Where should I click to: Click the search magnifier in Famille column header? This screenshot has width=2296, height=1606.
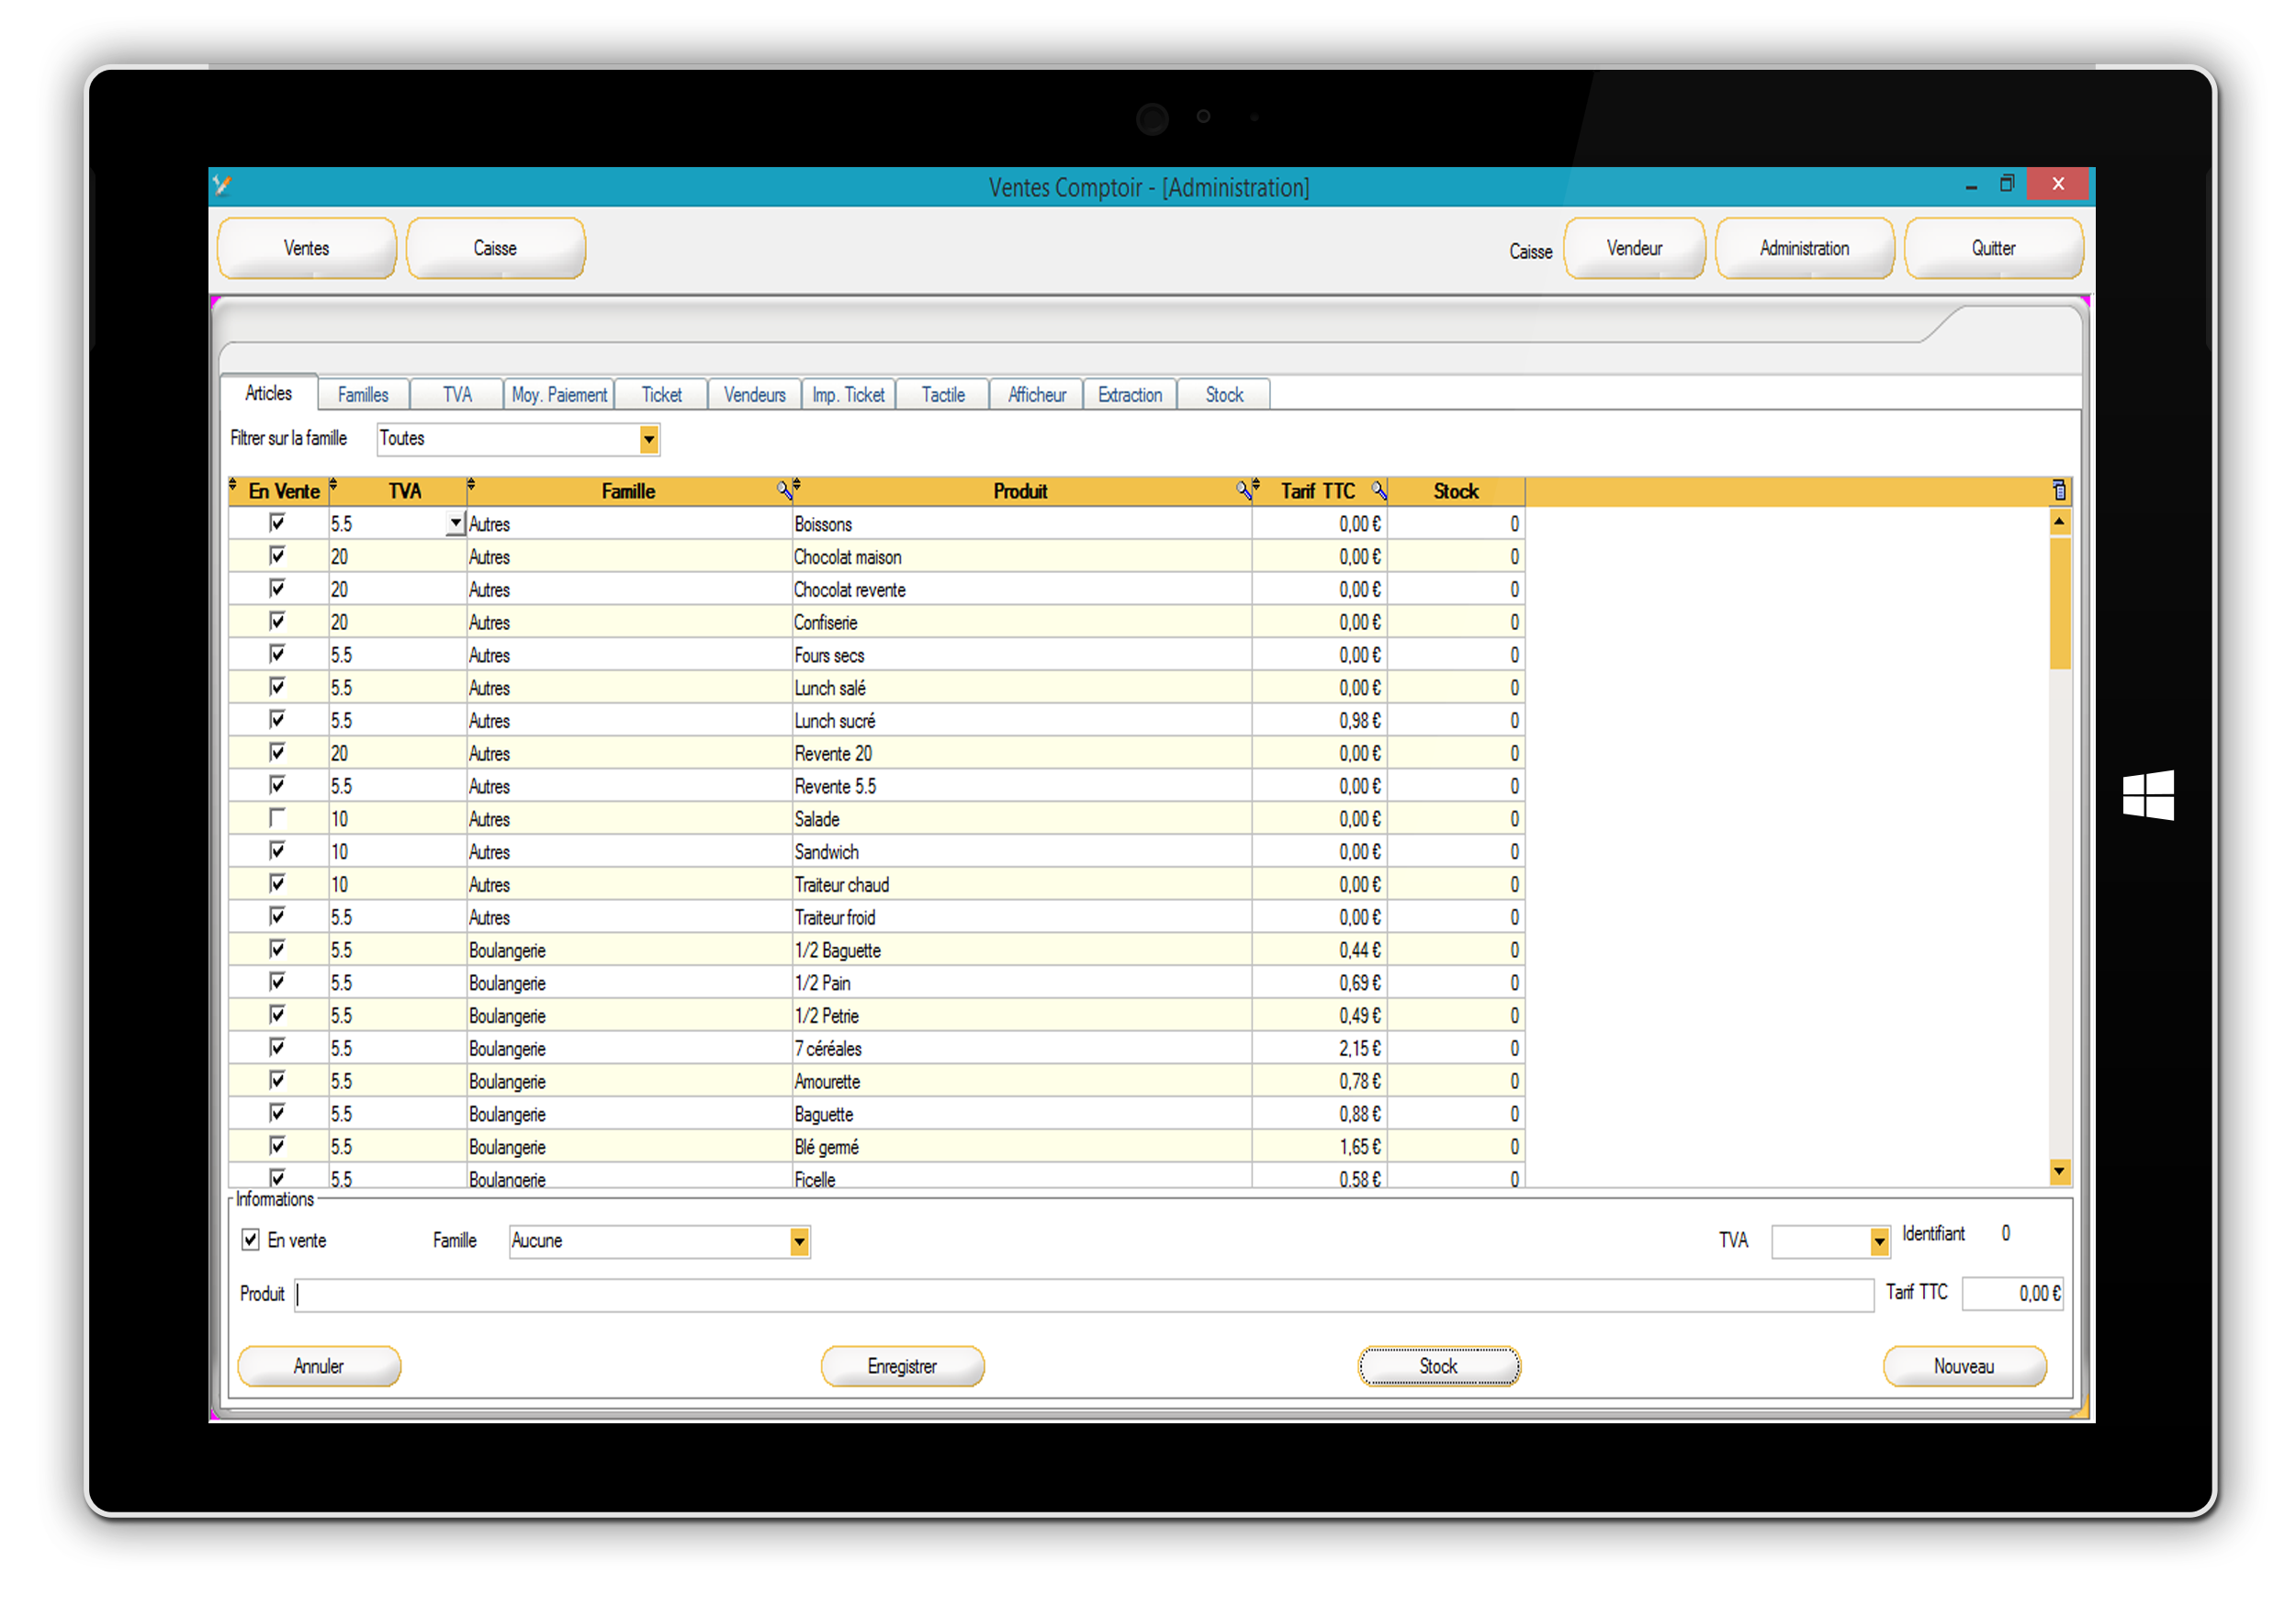[784, 490]
